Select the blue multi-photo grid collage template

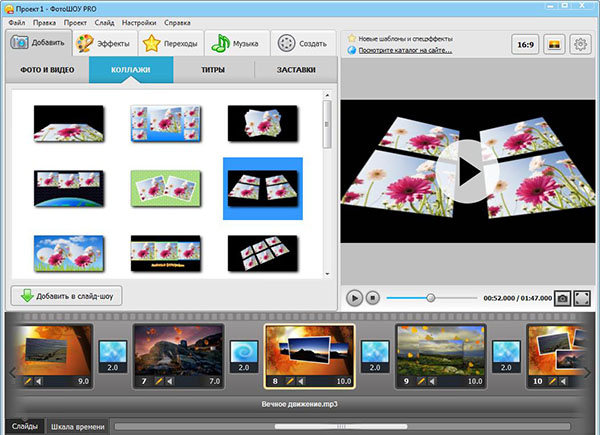[166, 124]
